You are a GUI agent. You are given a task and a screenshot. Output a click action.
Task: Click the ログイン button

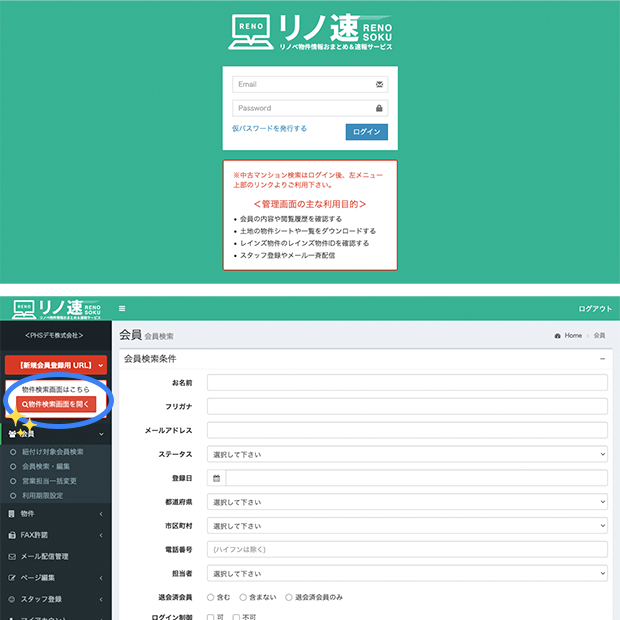coord(367,132)
